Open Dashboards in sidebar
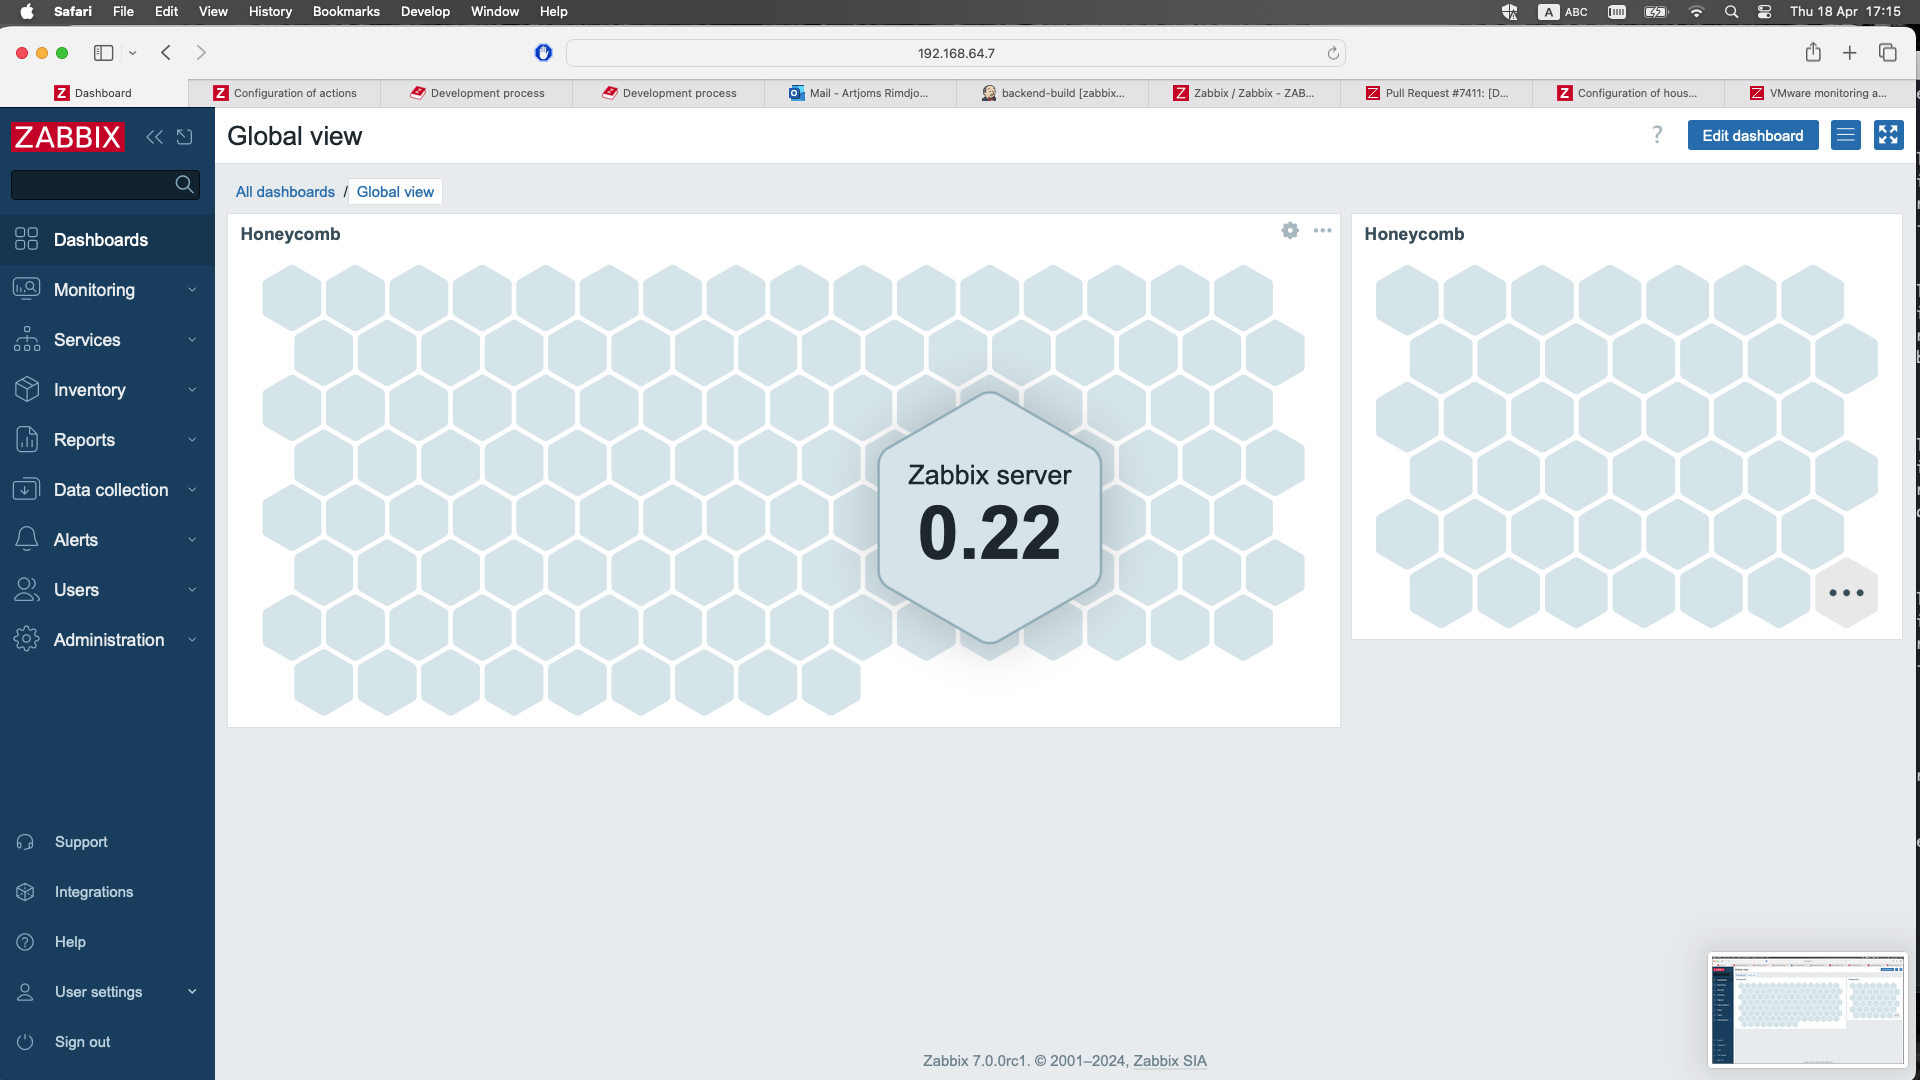Viewport: 1920px width, 1080px height. click(107, 240)
